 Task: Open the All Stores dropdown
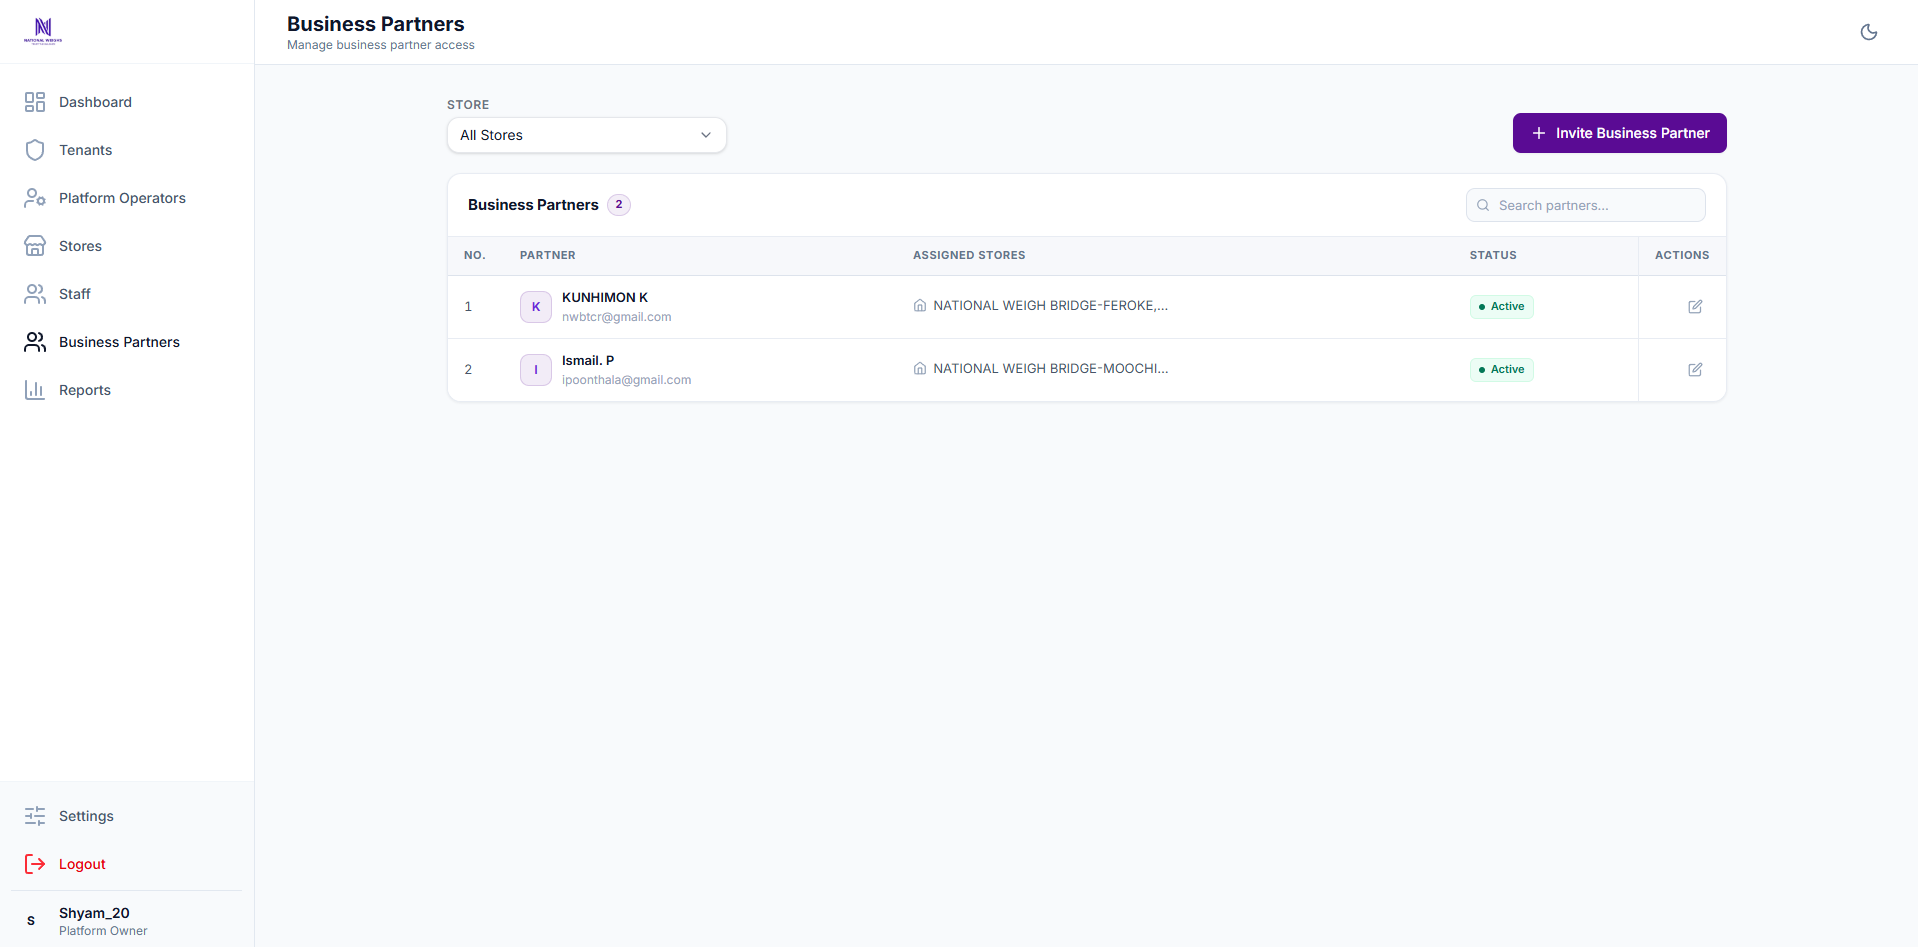tap(587, 135)
